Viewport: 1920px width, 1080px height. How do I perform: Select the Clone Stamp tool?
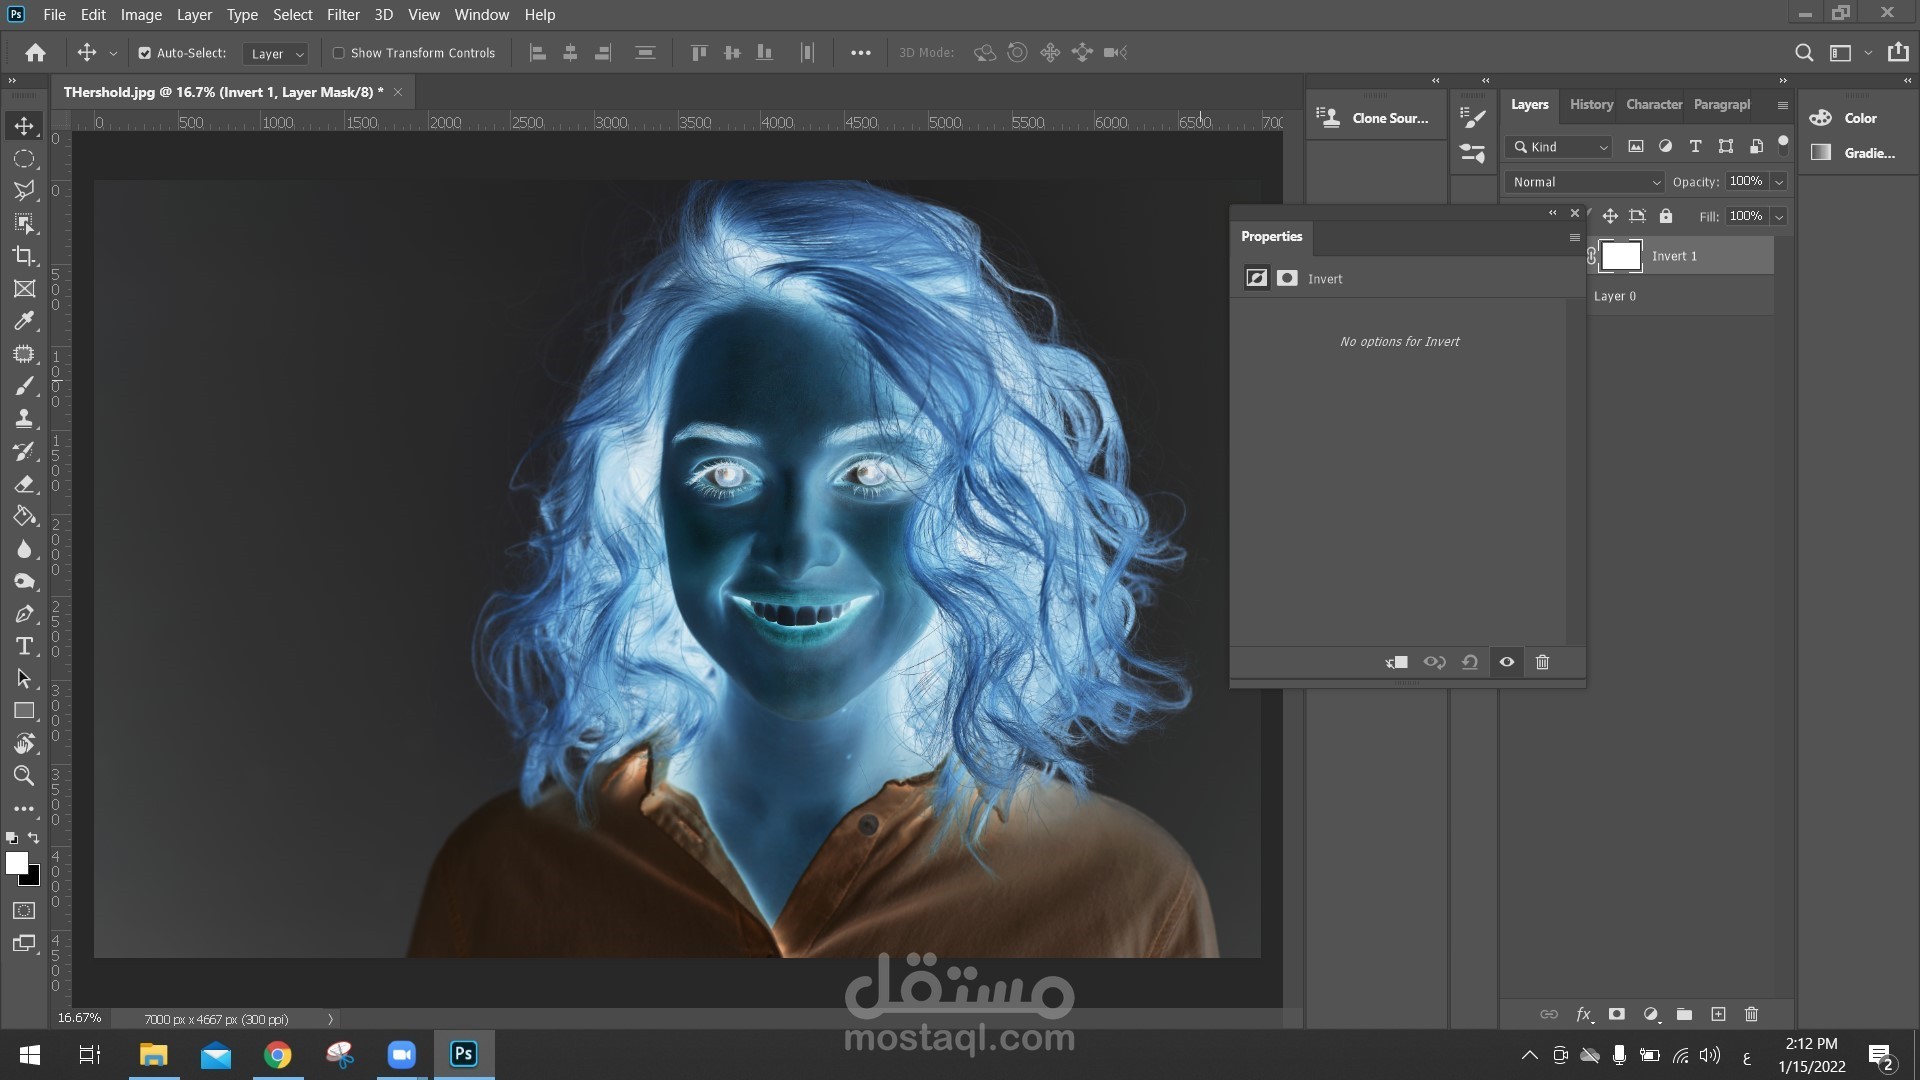pyautogui.click(x=24, y=419)
